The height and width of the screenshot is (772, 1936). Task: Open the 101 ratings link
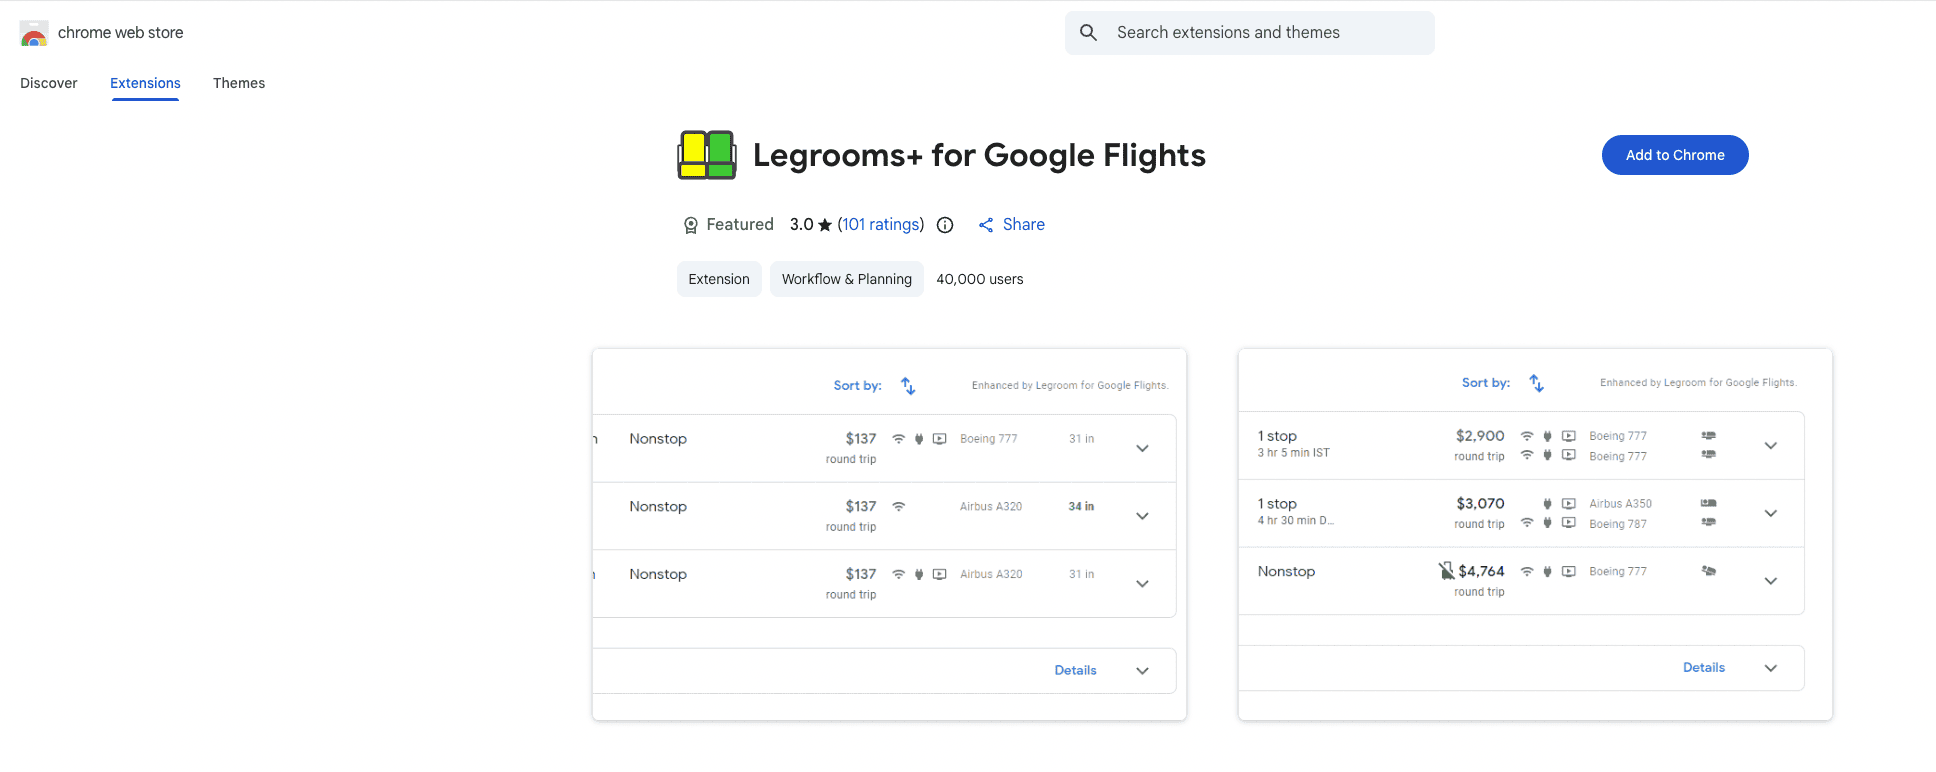point(880,224)
